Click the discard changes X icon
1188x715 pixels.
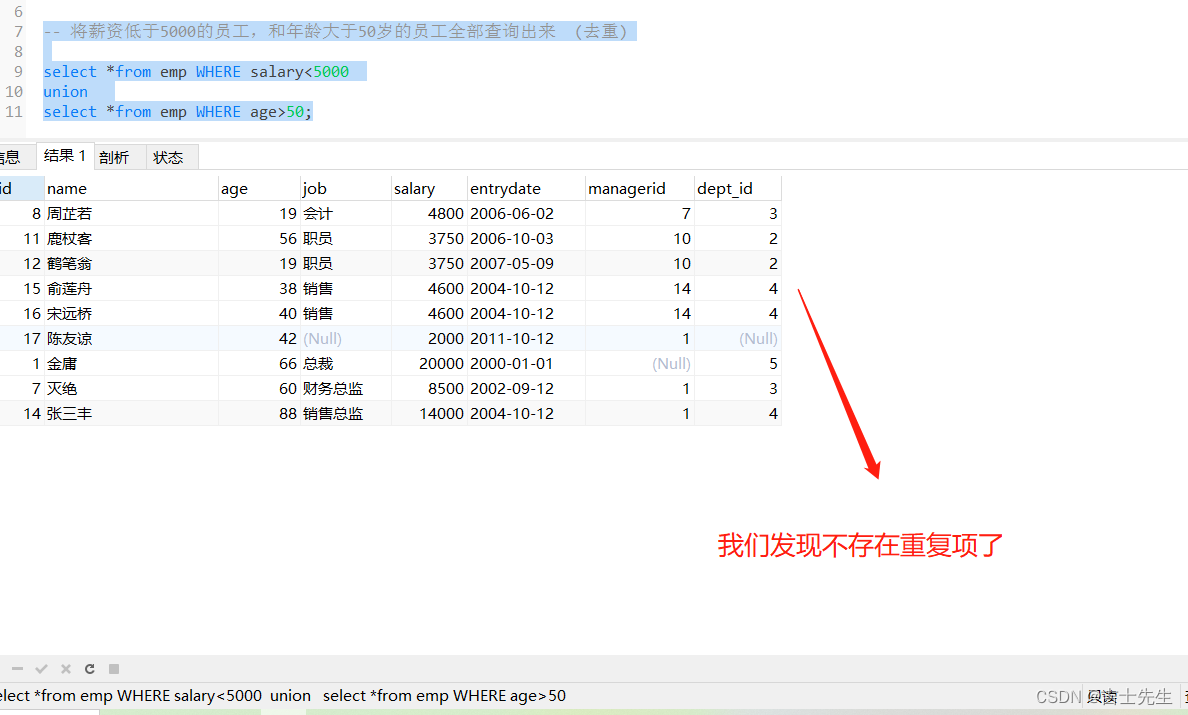click(66, 669)
